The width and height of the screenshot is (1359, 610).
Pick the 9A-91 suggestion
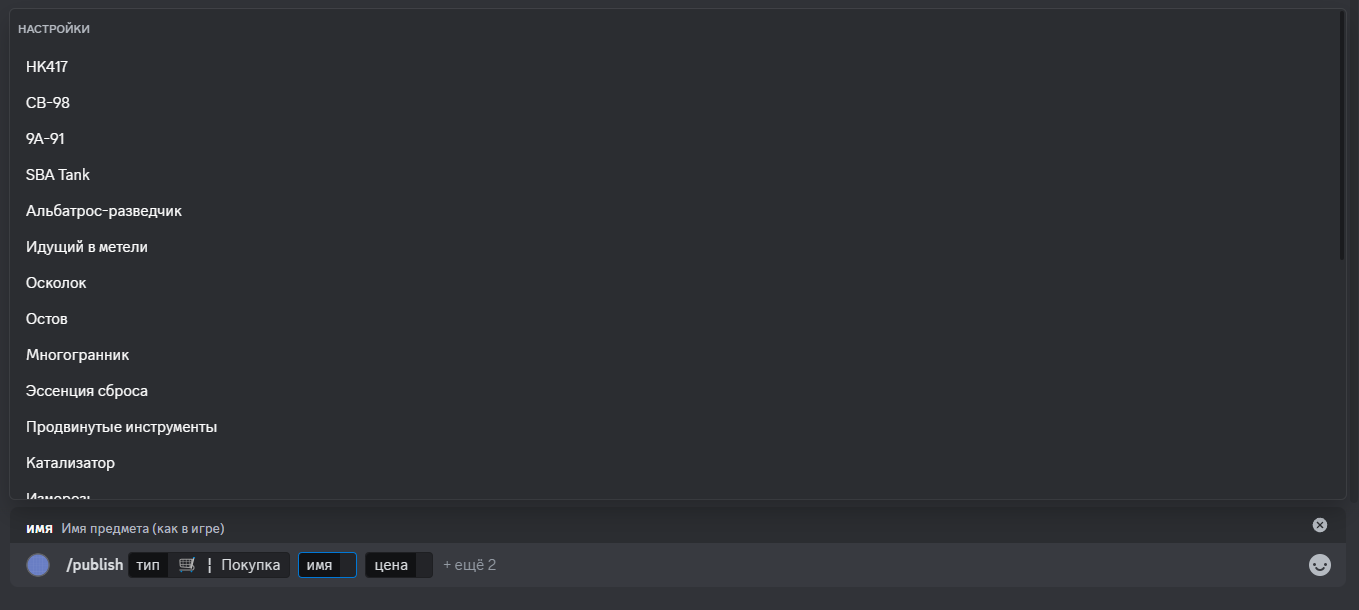pyautogui.click(x=676, y=139)
